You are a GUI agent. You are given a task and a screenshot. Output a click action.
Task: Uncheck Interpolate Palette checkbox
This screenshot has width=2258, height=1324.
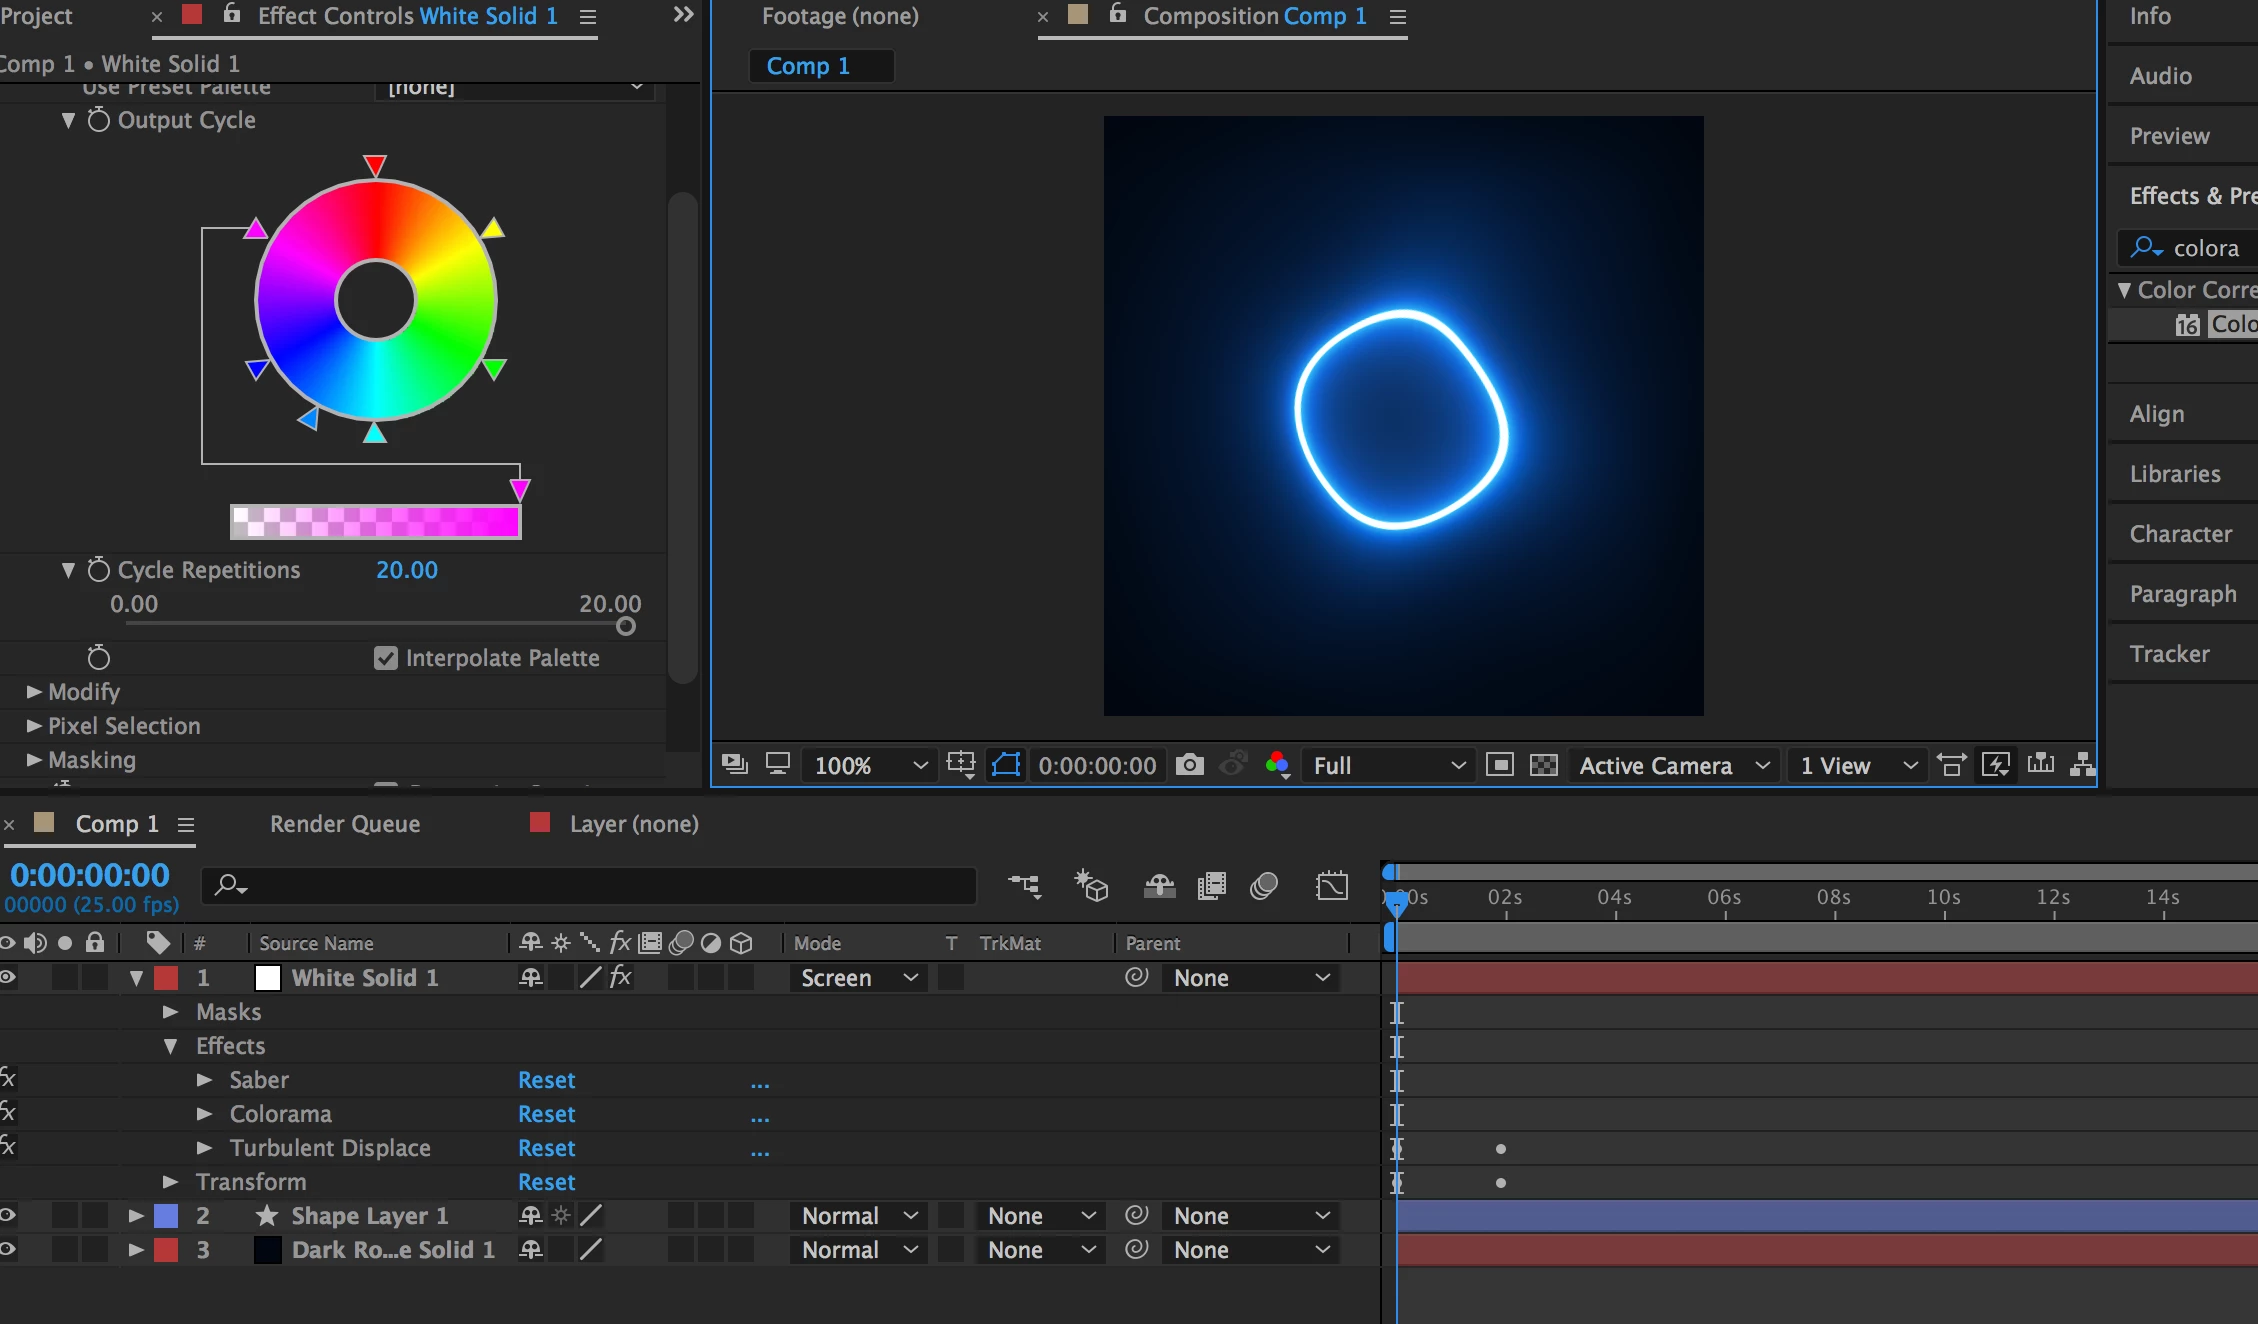(x=386, y=658)
